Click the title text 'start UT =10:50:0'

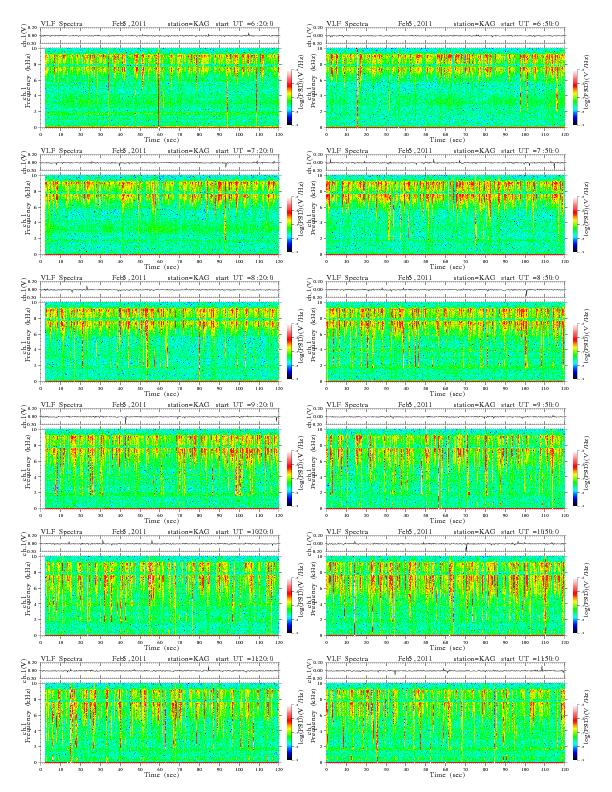point(531,532)
